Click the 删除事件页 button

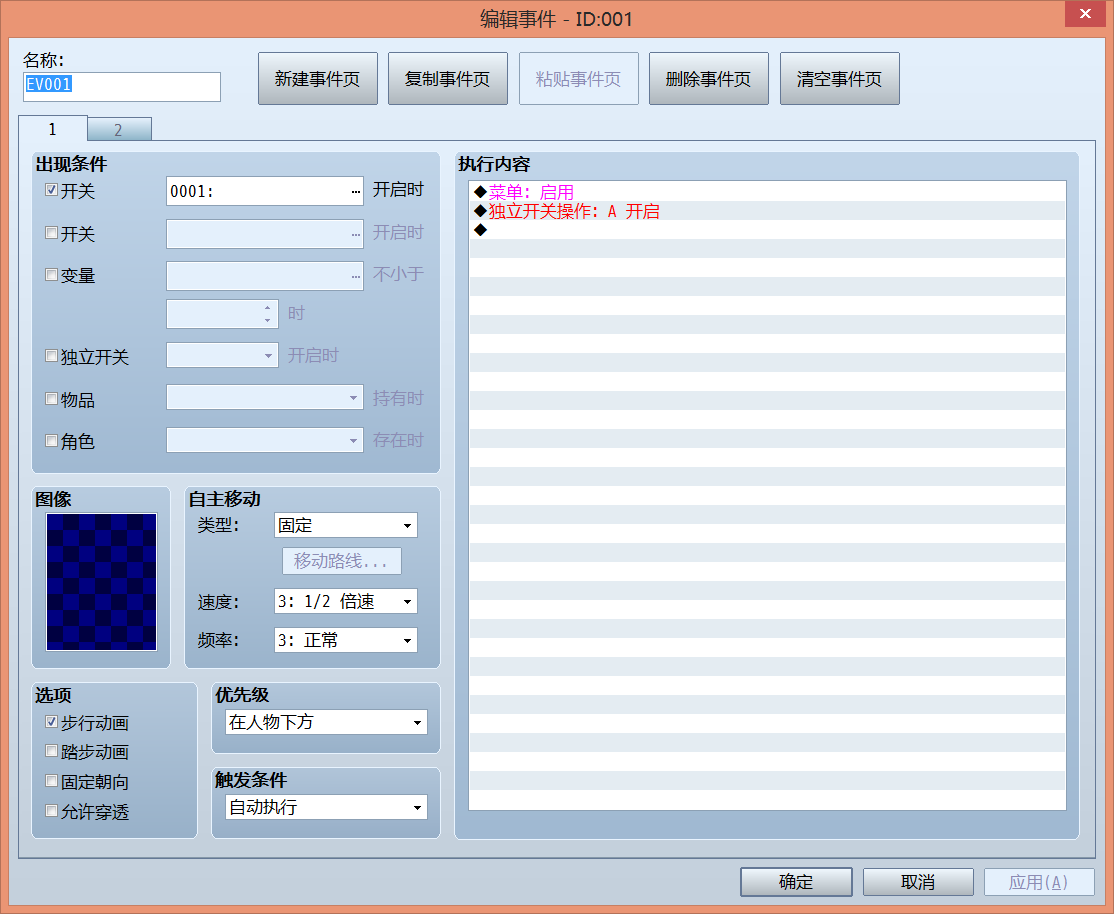708,78
